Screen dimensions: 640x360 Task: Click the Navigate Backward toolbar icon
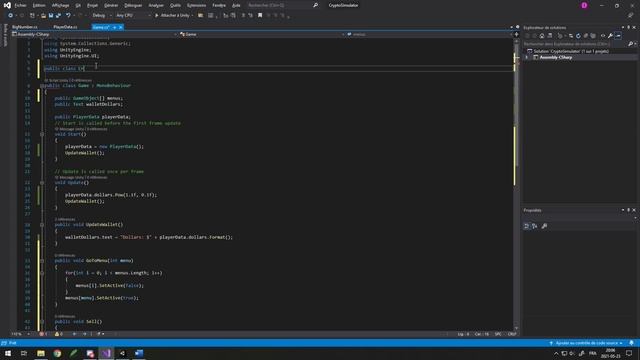pos(10,16)
